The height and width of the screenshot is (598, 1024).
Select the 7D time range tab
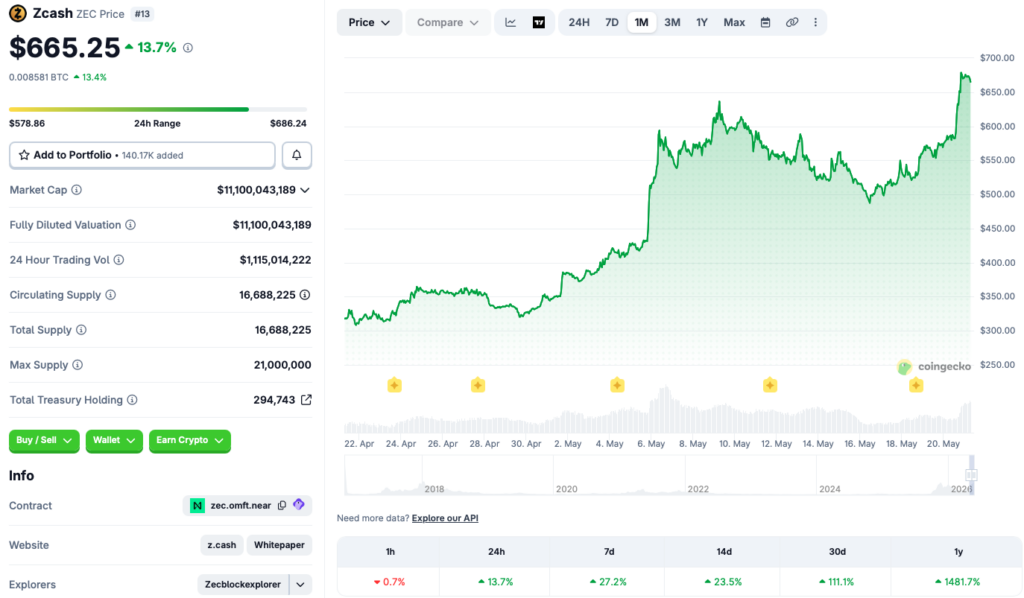pyautogui.click(x=611, y=22)
